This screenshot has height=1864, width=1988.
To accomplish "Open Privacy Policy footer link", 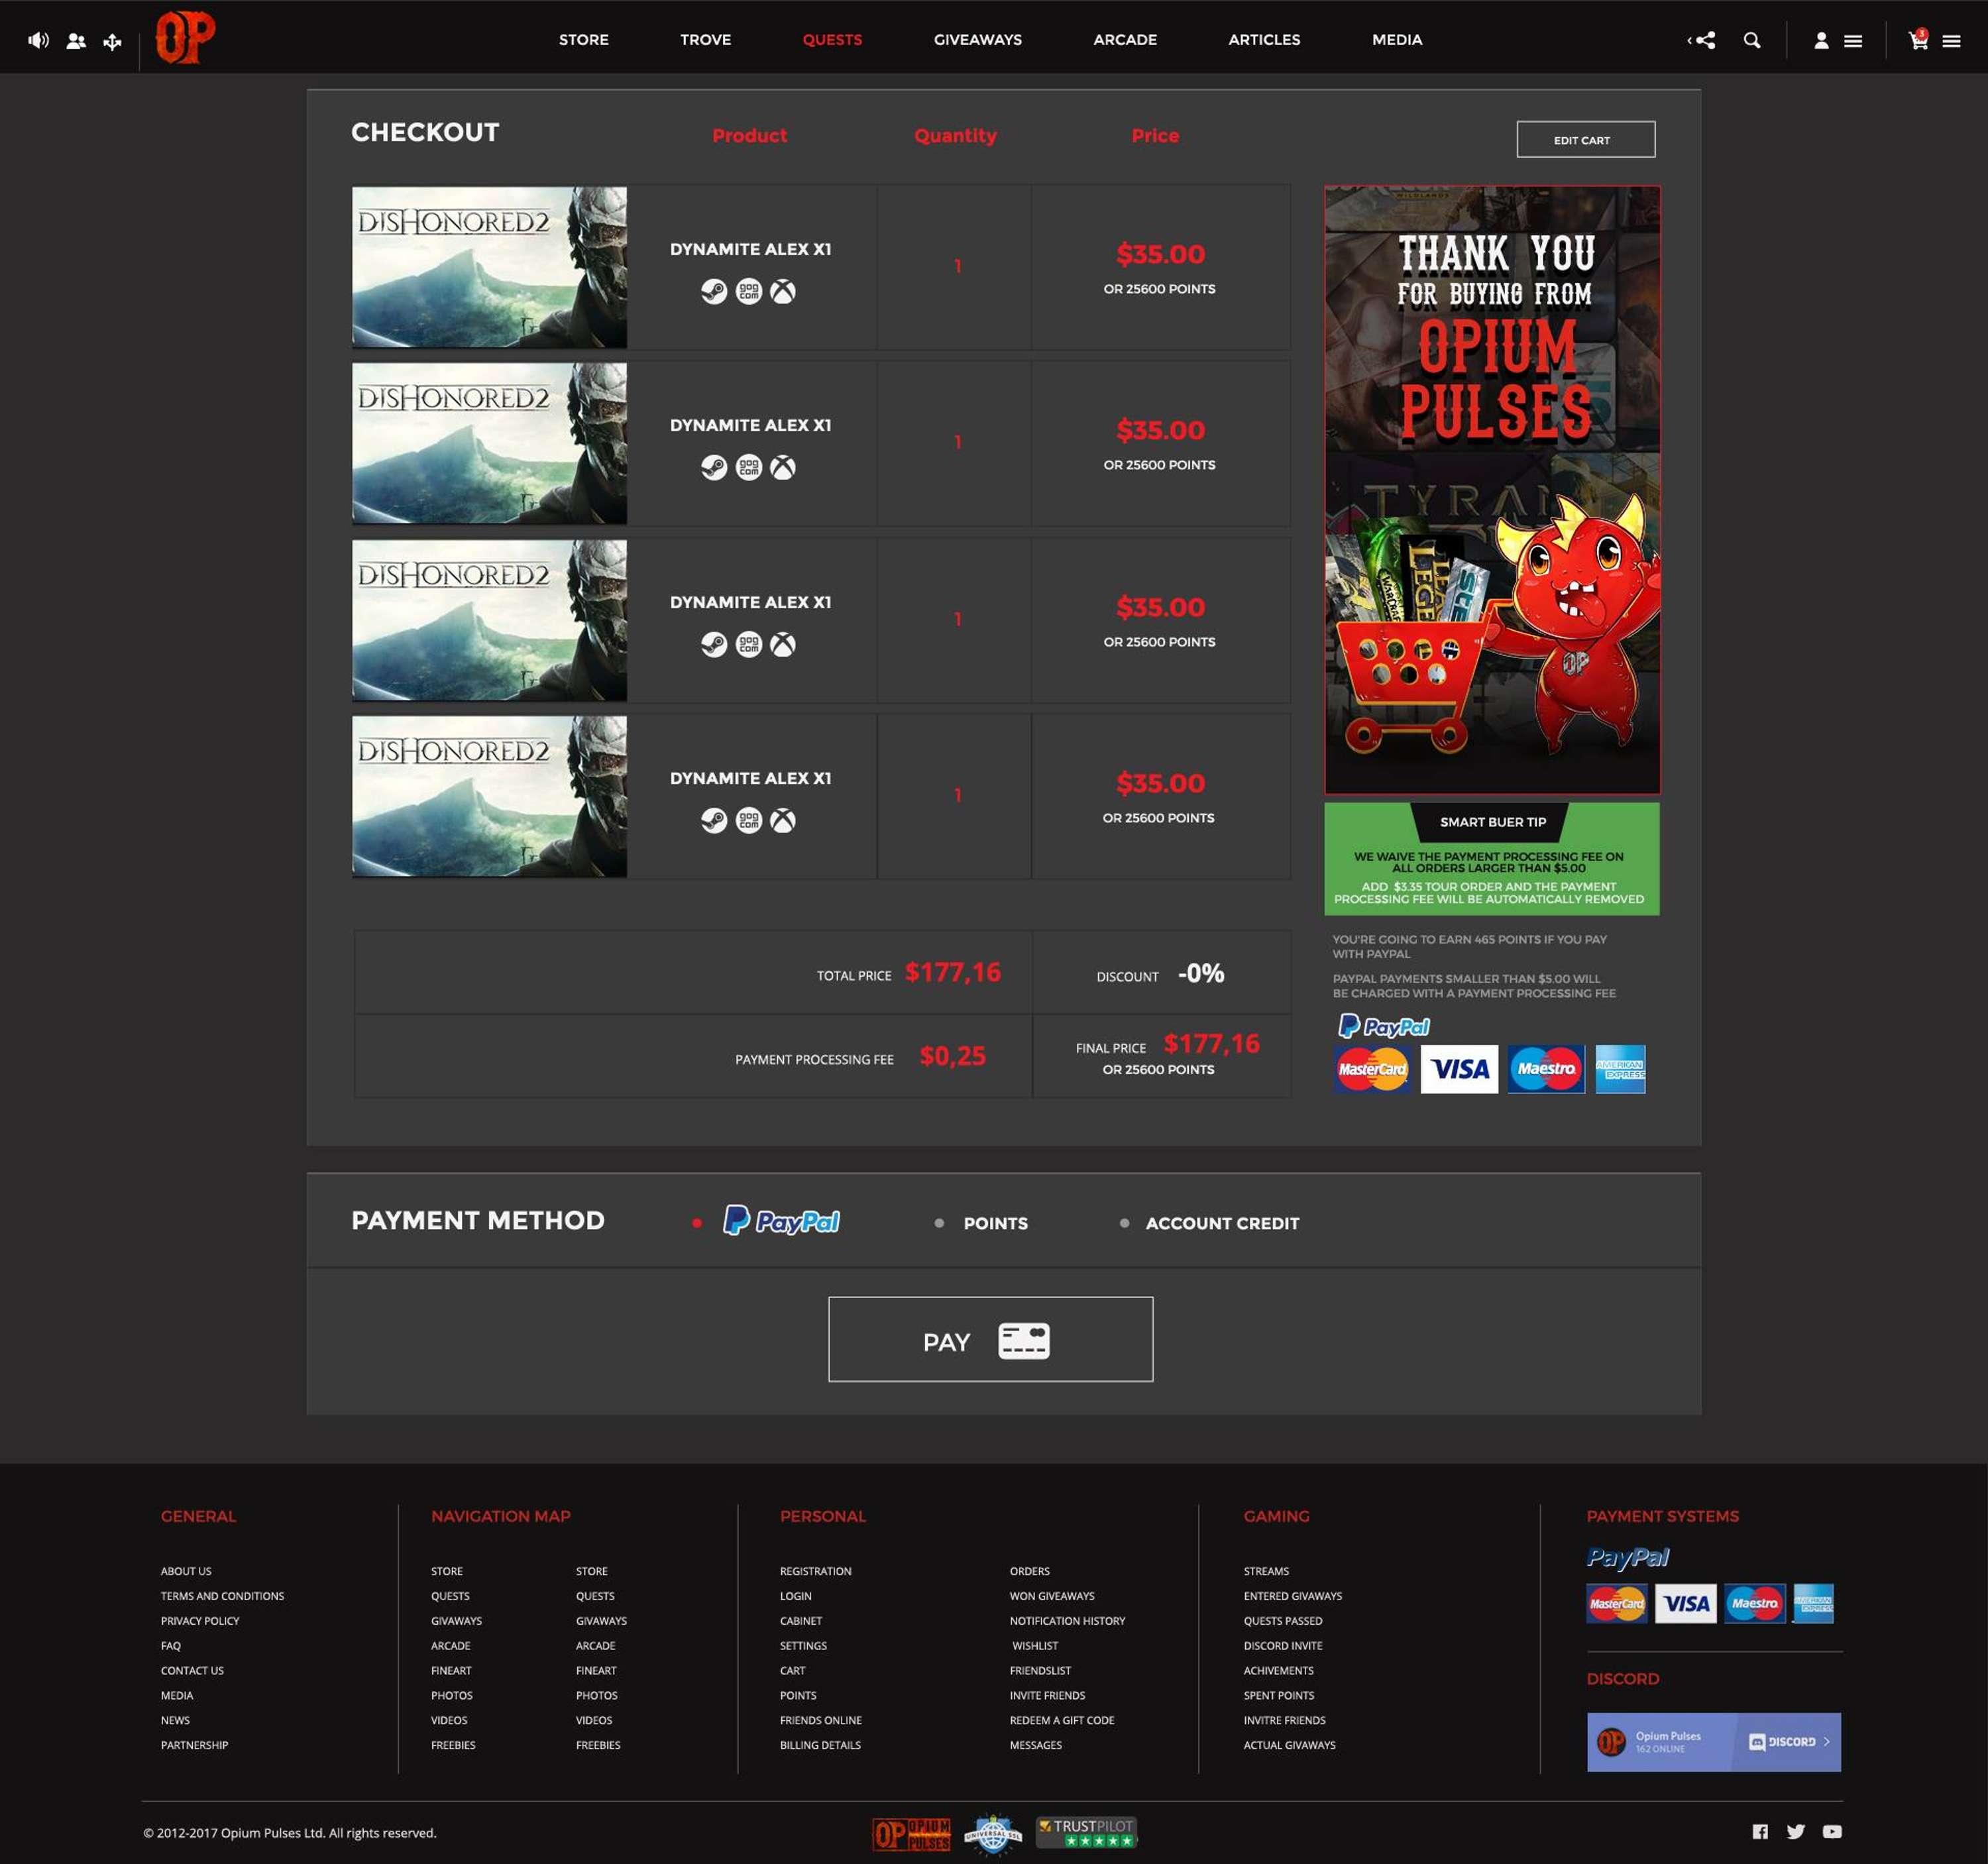I will (x=200, y=1621).
